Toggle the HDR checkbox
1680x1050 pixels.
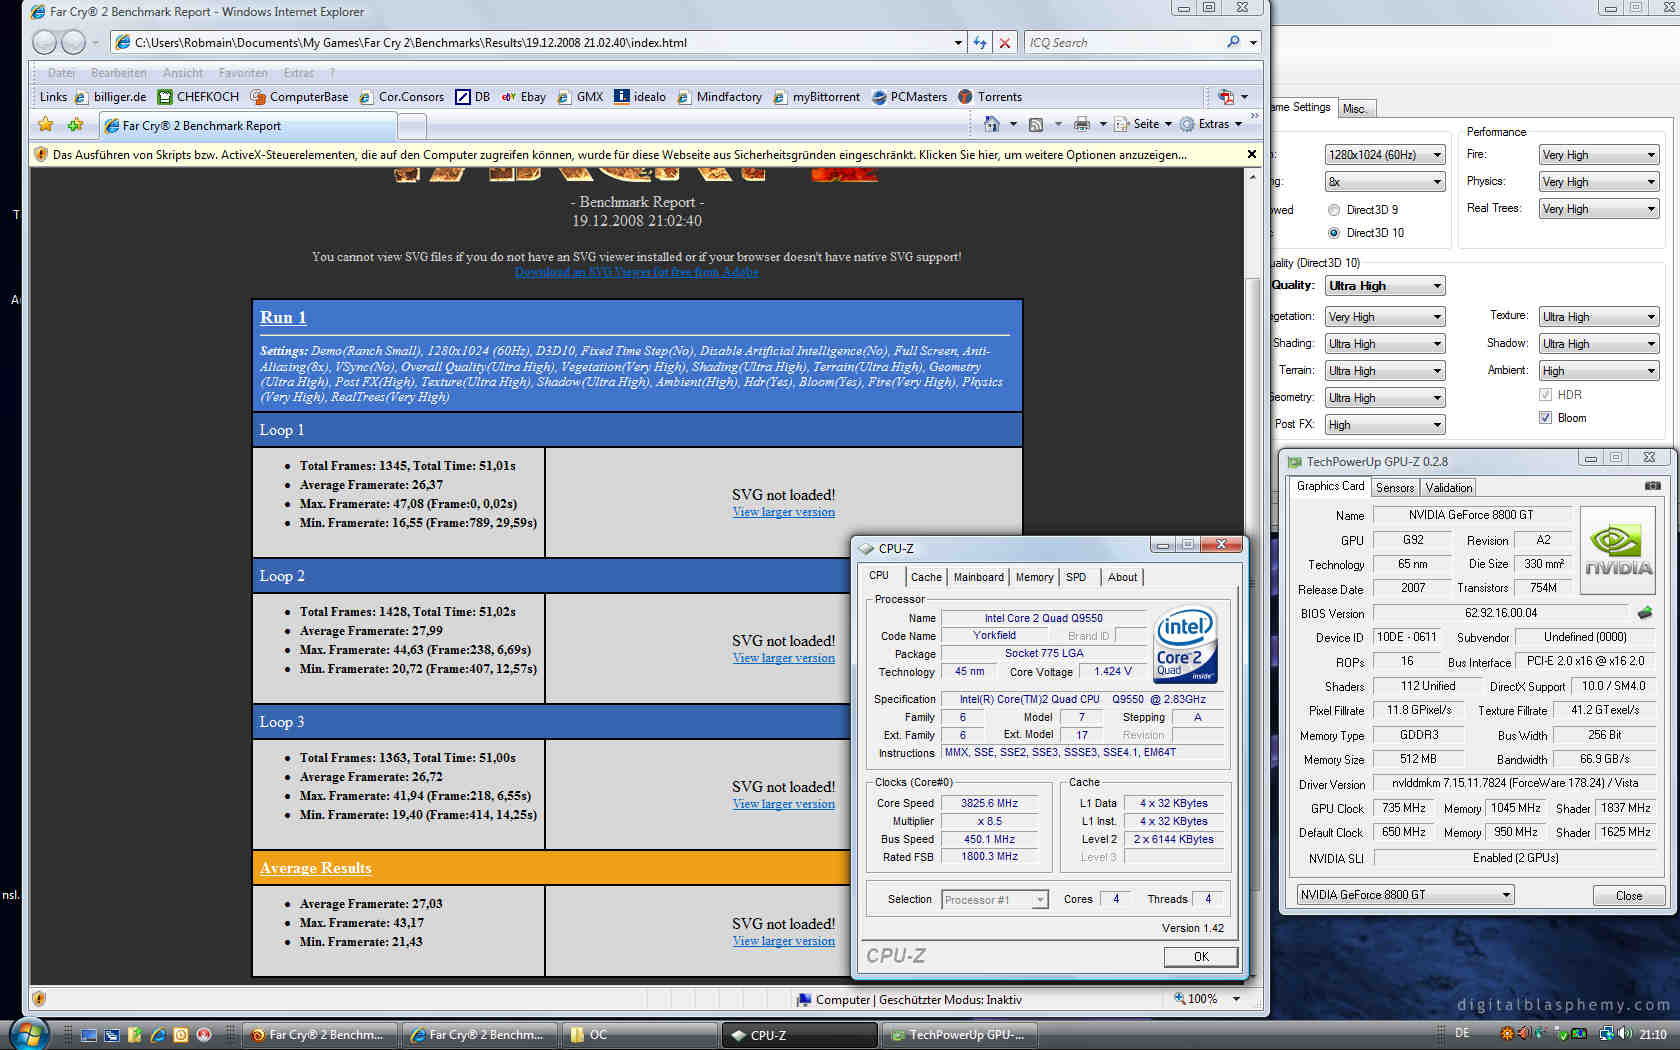(1545, 395)
